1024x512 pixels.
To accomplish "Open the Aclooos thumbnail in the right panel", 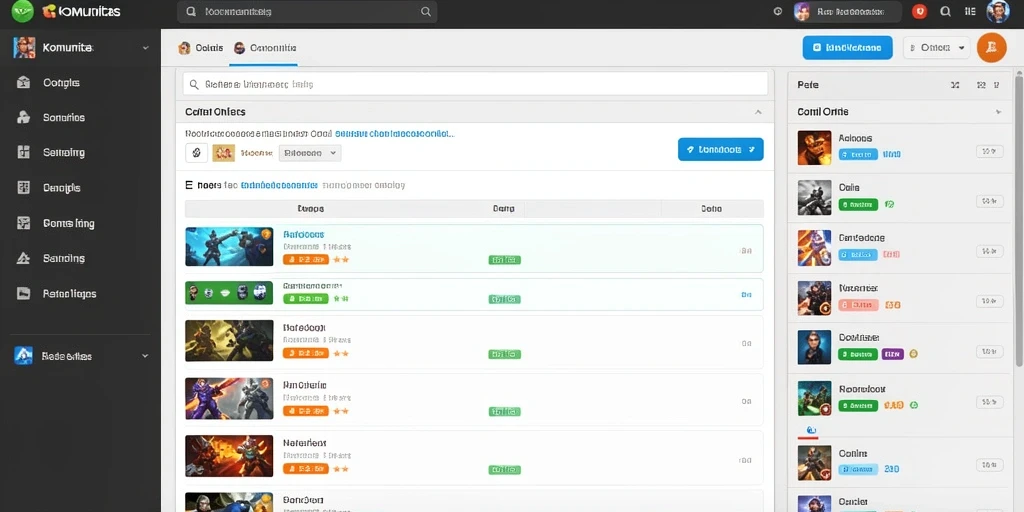I will (814, 147).
